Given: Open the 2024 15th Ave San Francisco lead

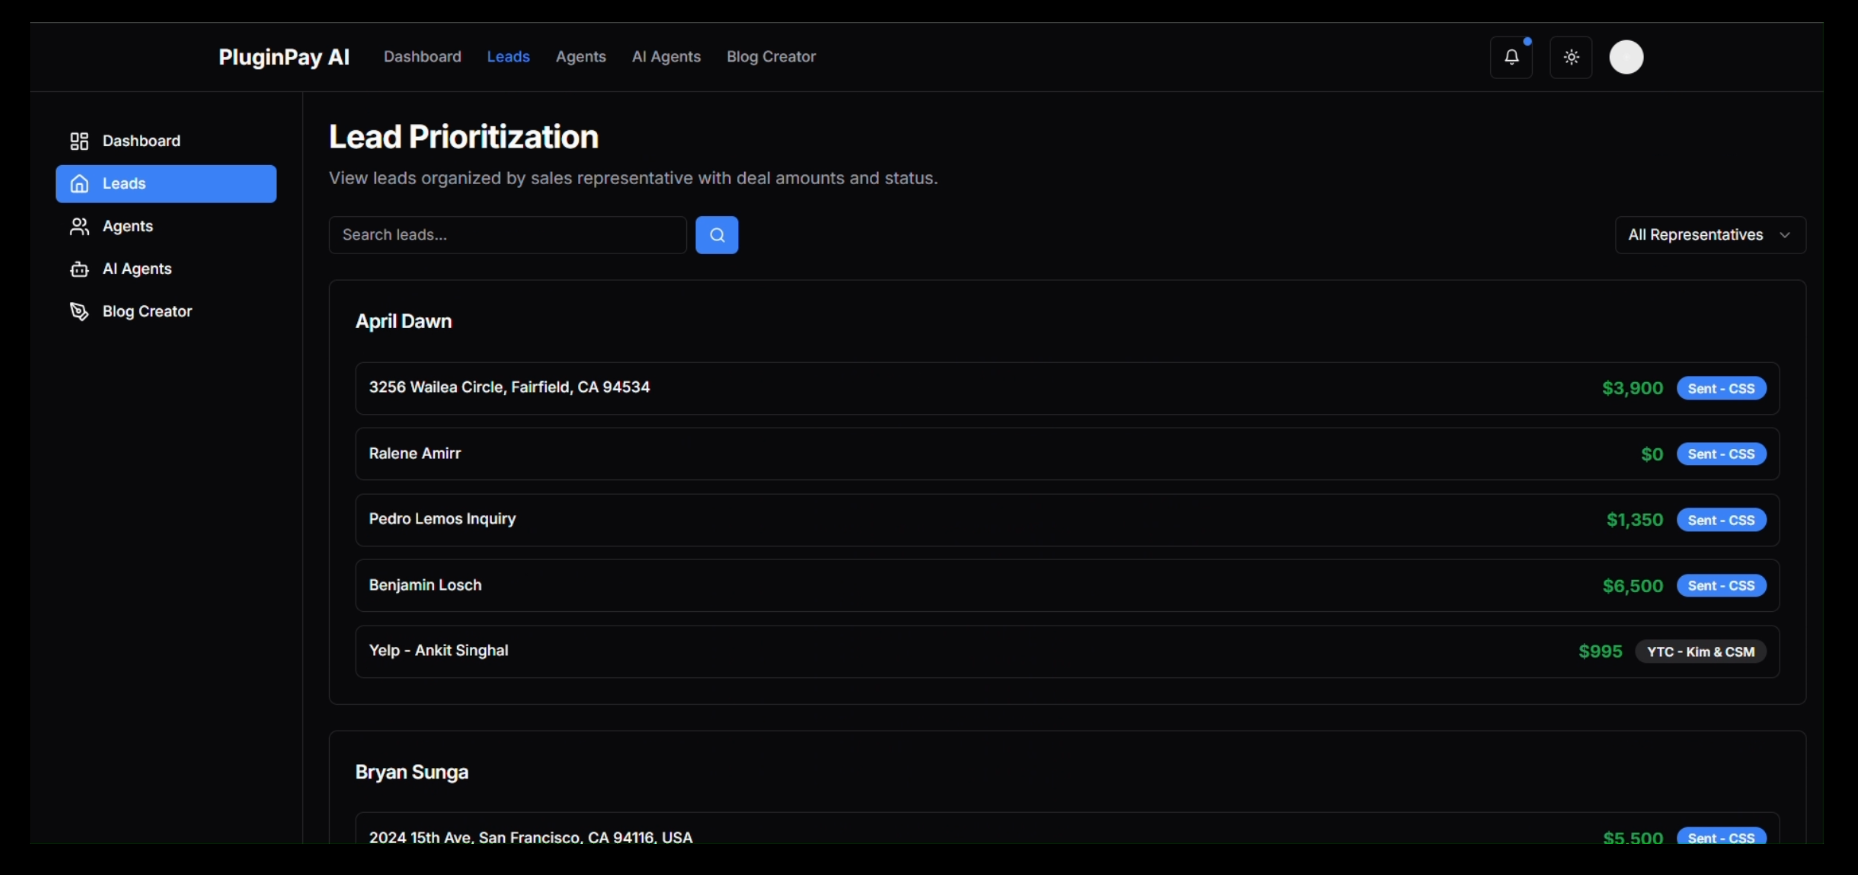Looking at the screenshot, I should click(x=1067, y=828).
